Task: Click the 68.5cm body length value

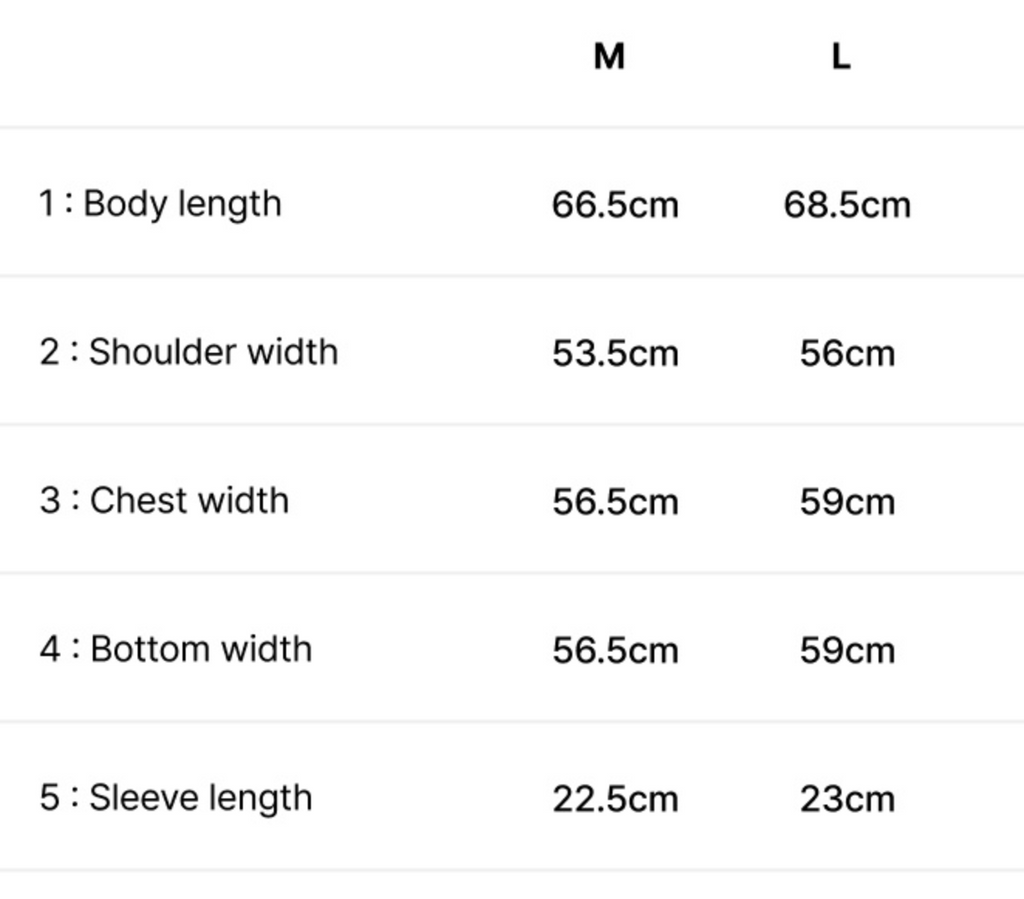Action: click(x=847, y=205)
